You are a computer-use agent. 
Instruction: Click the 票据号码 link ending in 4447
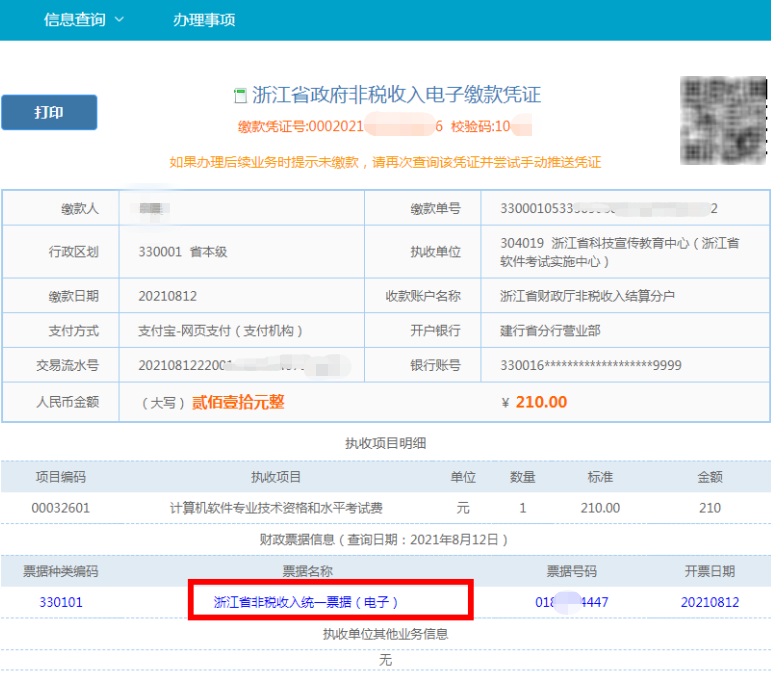point(572,602)
